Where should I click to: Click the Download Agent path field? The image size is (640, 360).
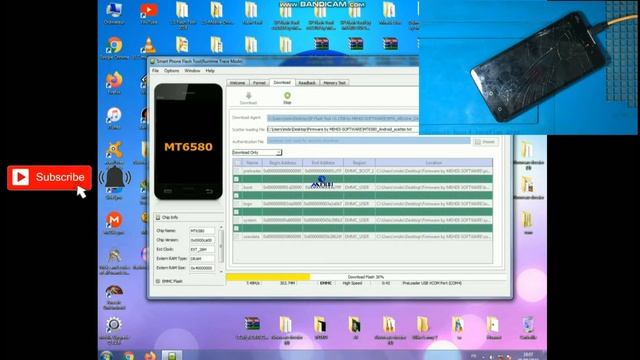point(343,118)
